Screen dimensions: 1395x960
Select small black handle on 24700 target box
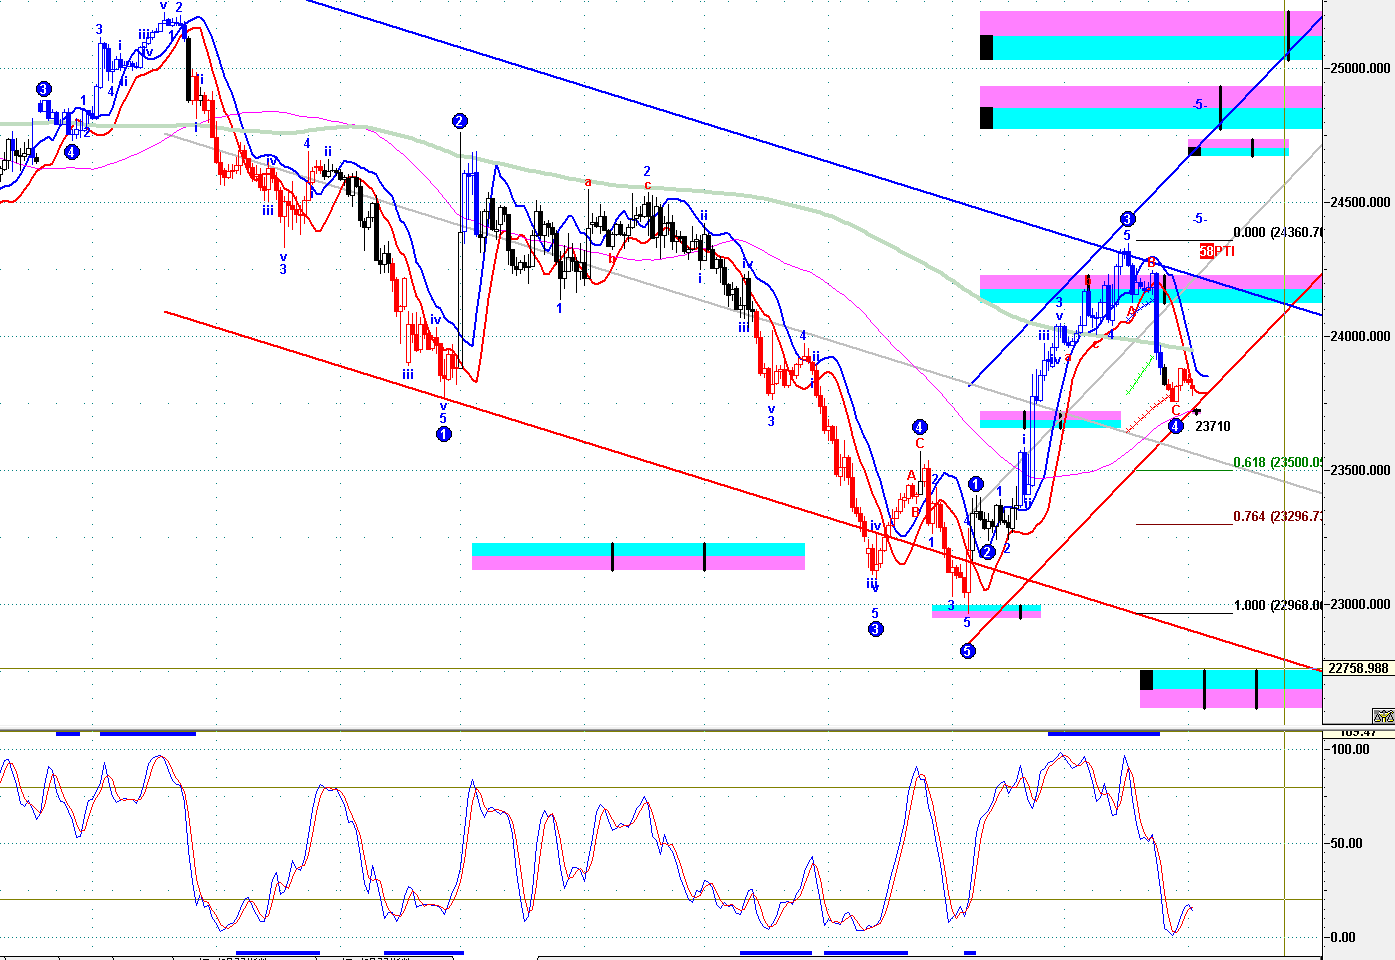coord(1194,151)
